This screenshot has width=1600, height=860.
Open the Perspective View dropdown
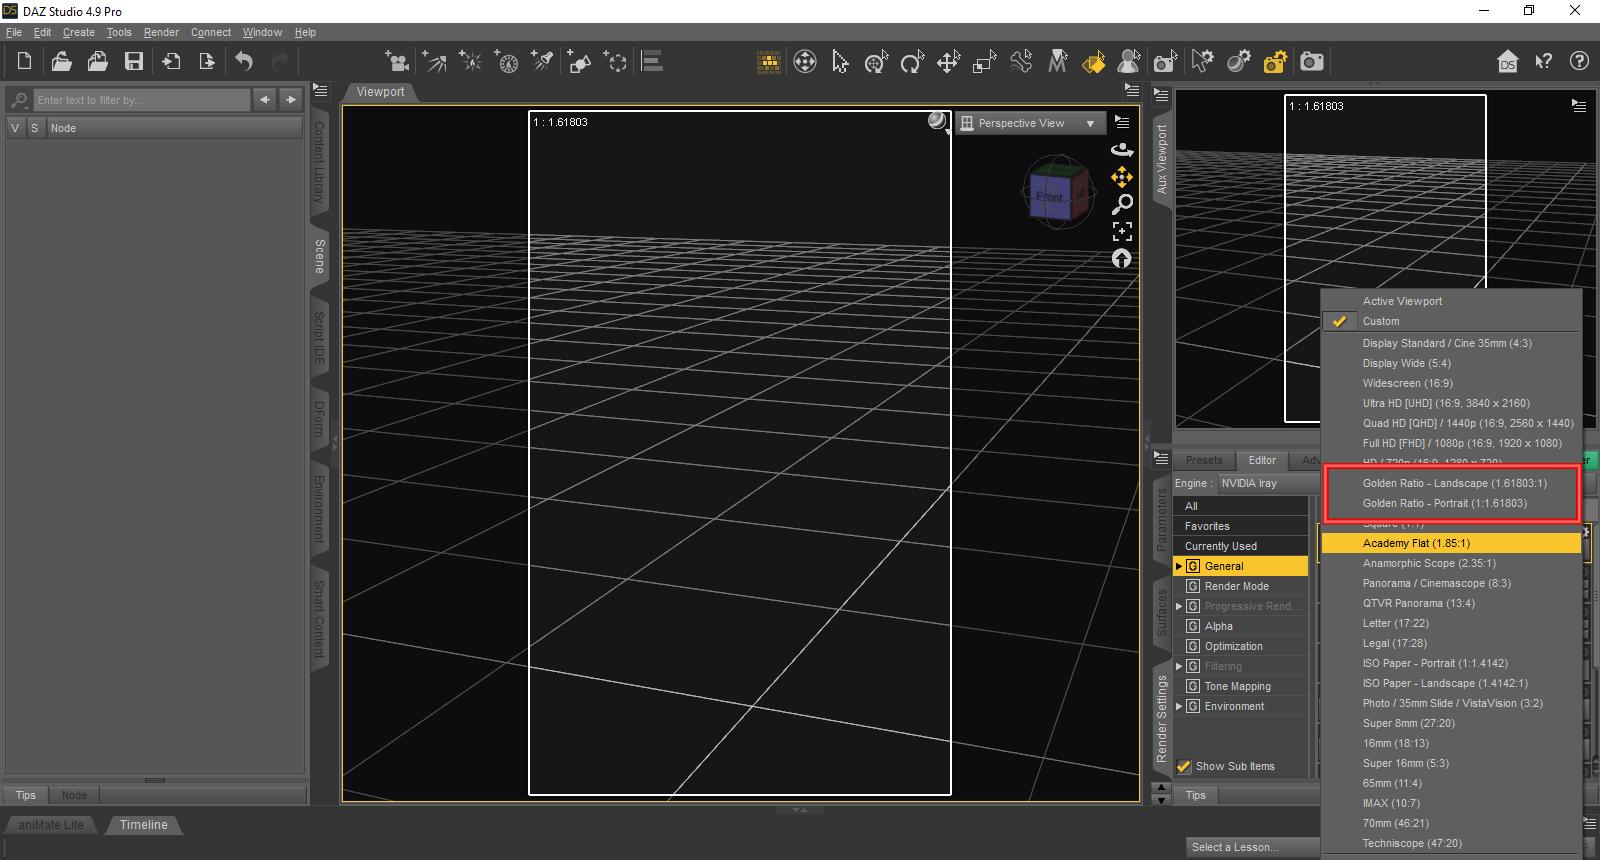[x=1030, y=123]
